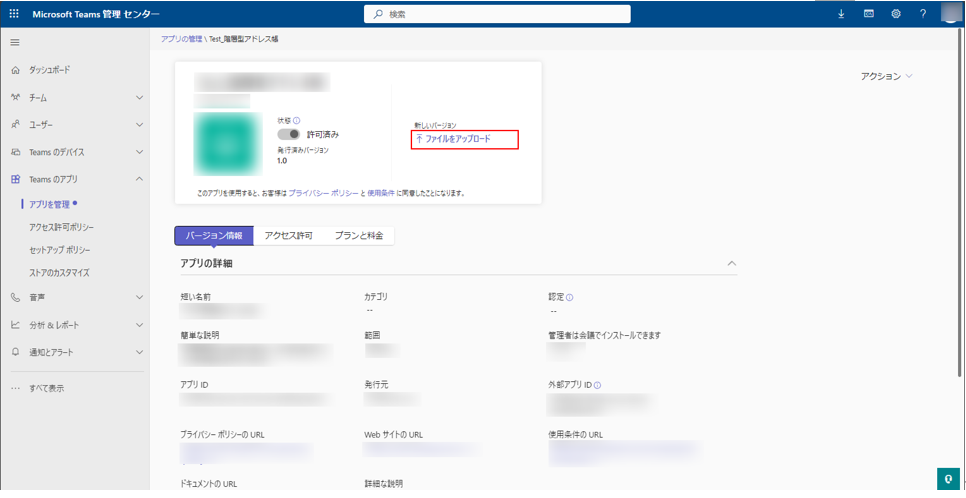
Task: Open Cloud Shell icon in the header
Action: click(869, 14)
